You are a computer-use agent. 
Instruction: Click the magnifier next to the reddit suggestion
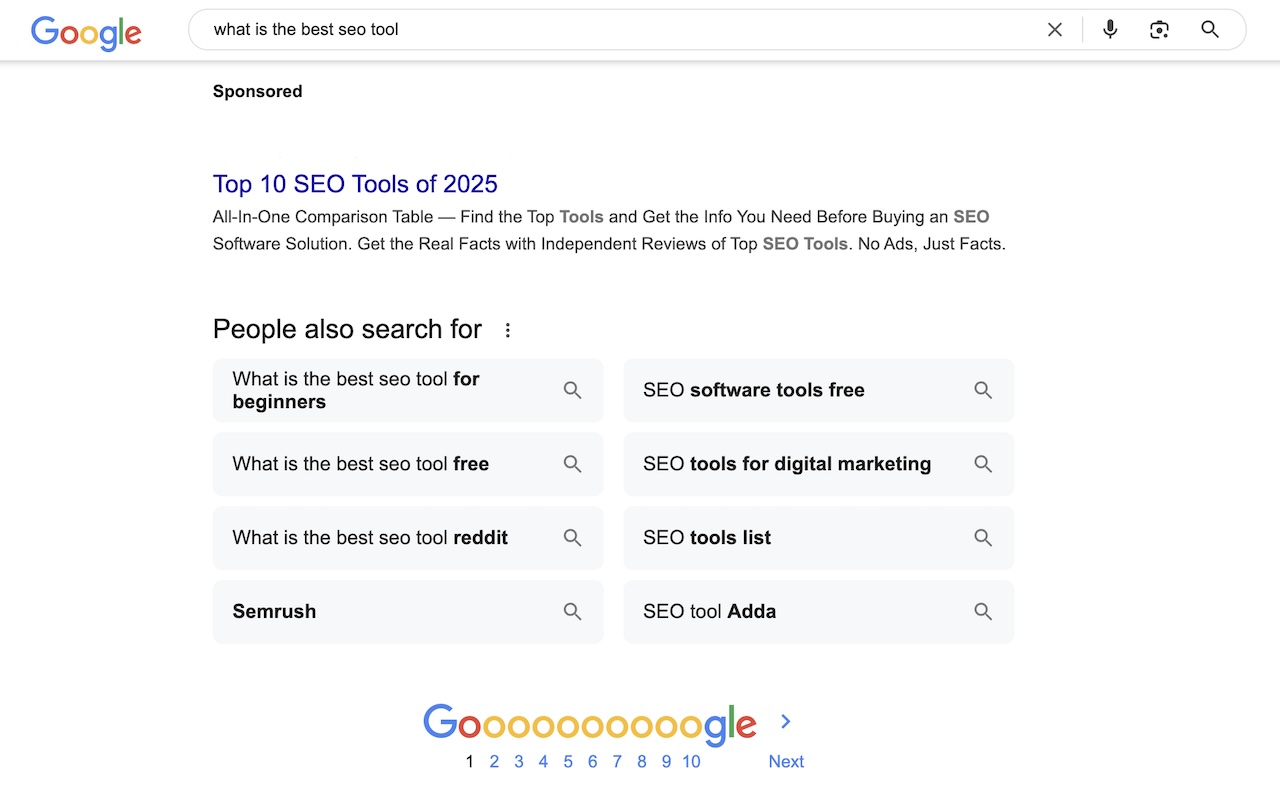572,537
